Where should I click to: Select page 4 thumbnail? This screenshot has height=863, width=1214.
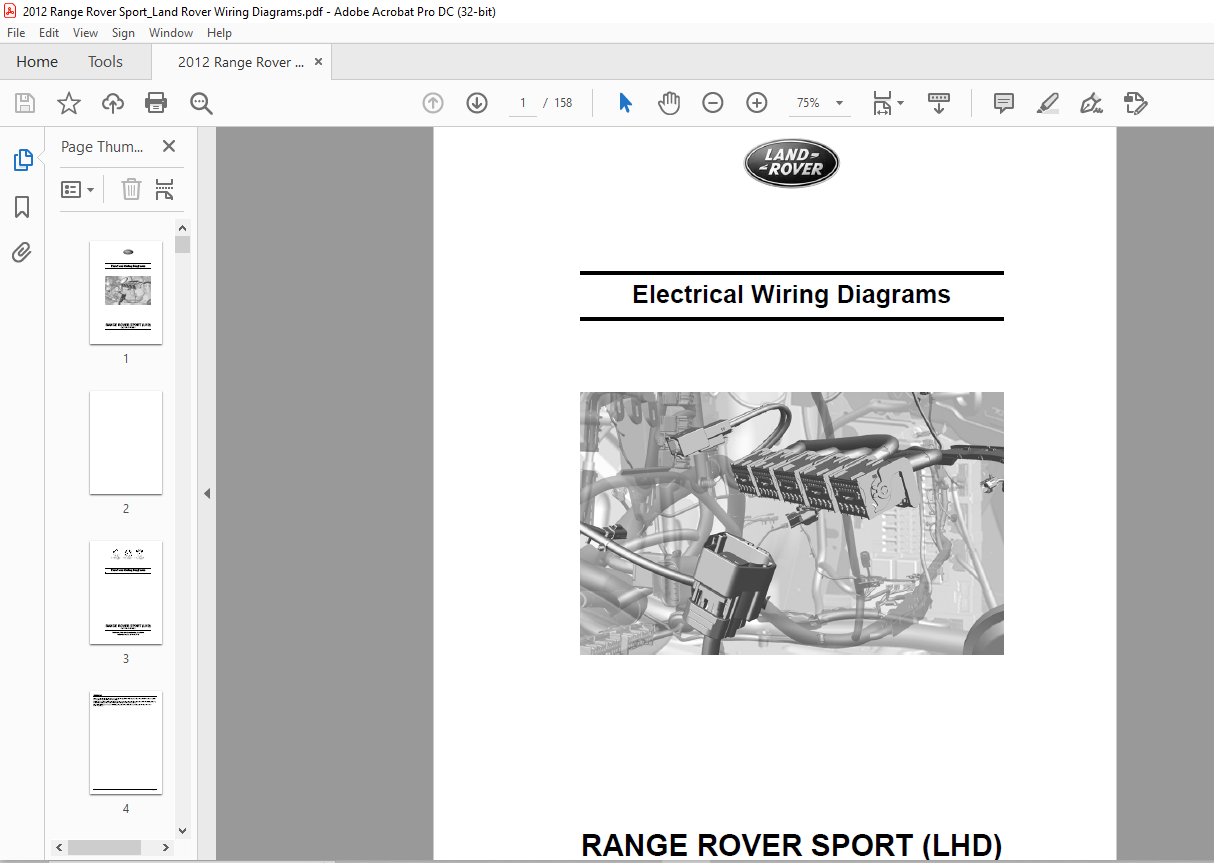[126, 742]
